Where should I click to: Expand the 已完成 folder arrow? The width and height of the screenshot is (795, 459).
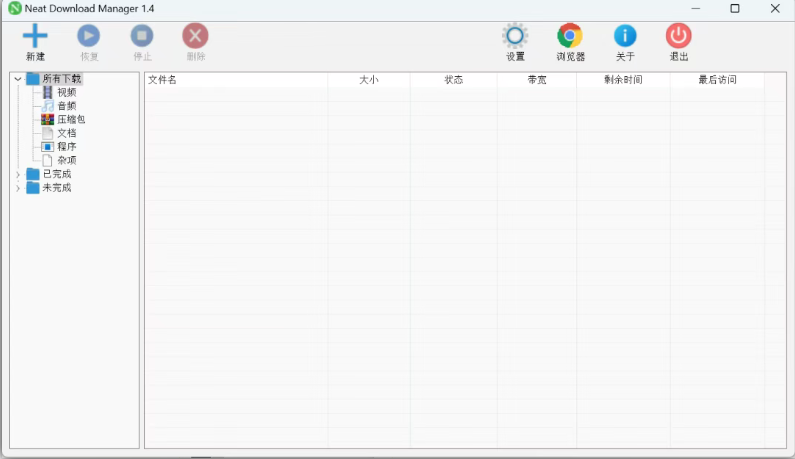18,175
